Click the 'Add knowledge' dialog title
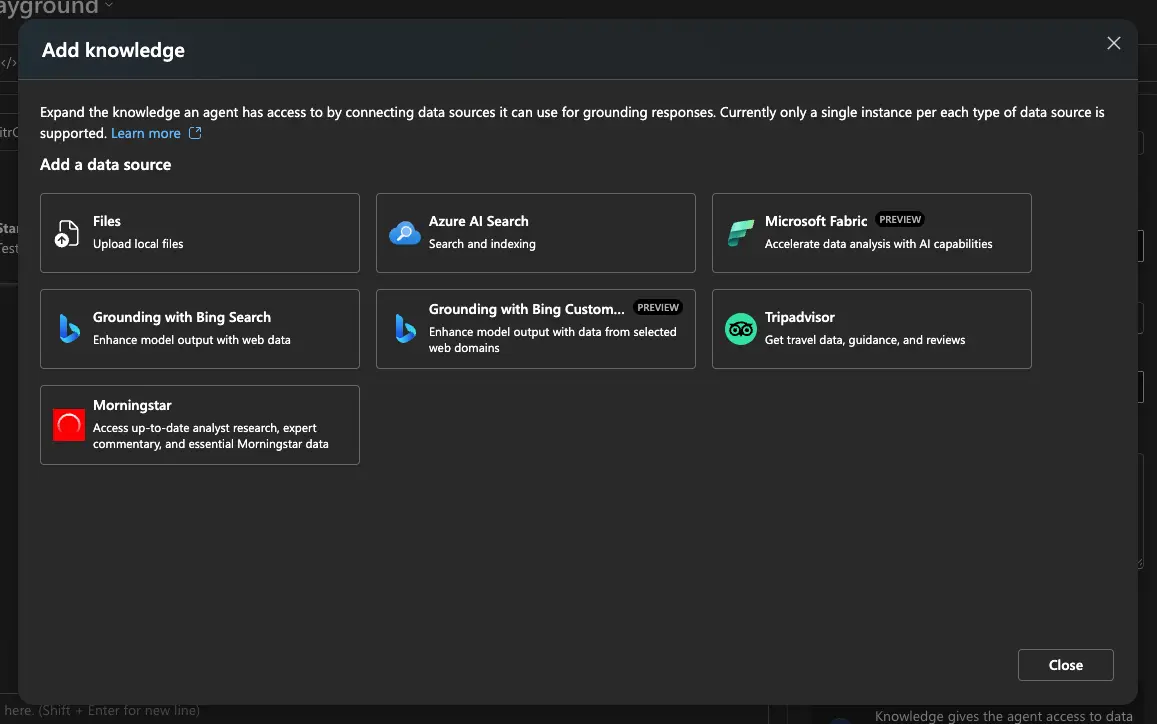1157x724 pixels. [x=113, y=50]
